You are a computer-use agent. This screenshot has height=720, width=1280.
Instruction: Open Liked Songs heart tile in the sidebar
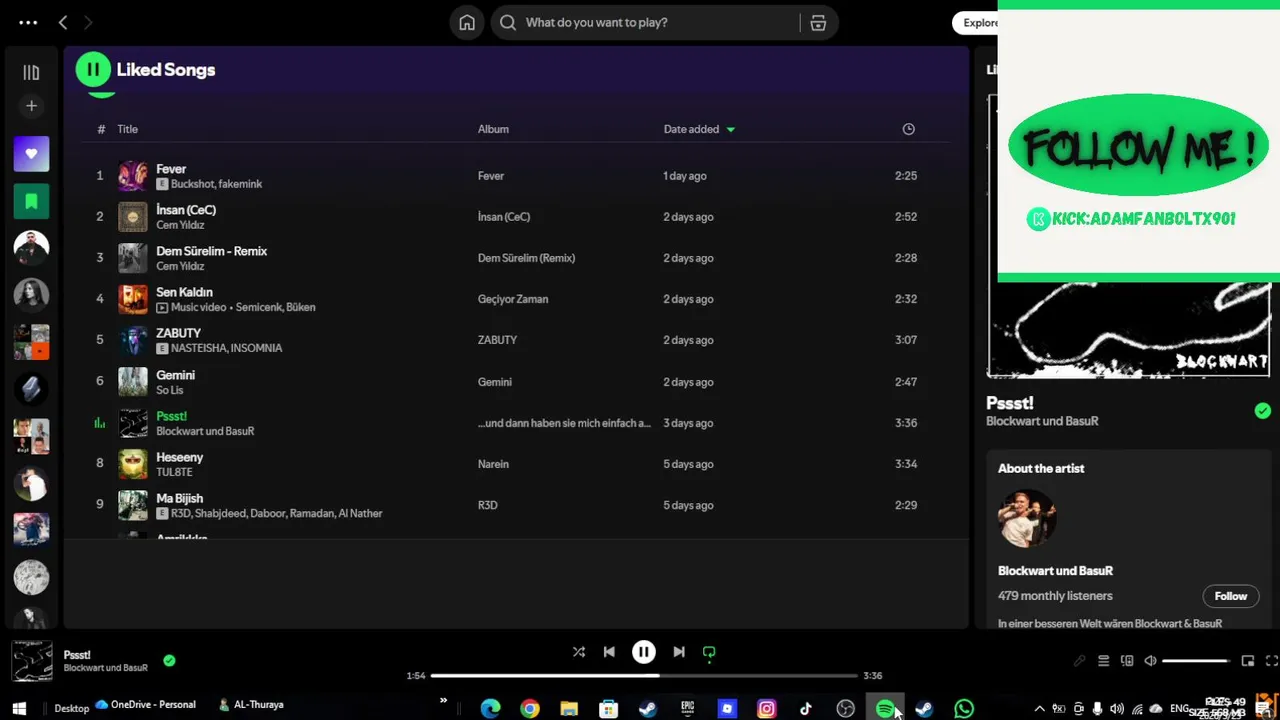[31, 154]
